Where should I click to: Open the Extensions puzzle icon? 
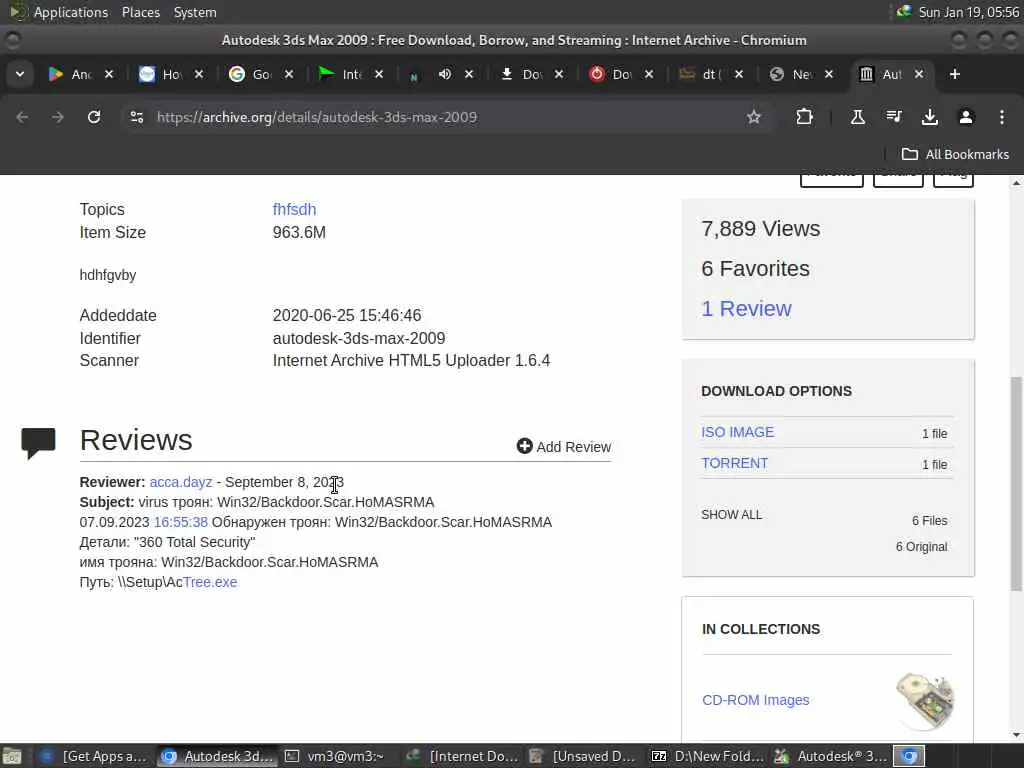tap(805, 117)
